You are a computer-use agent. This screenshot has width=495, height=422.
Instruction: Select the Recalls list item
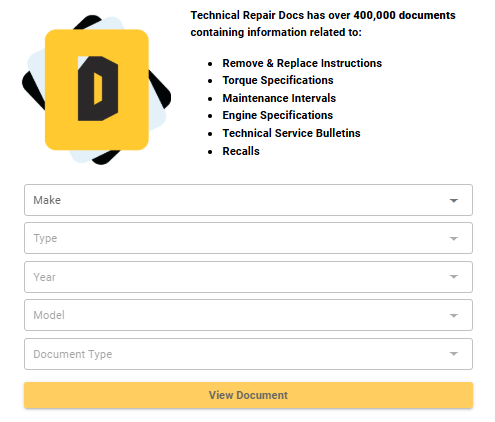[x=241, y=151]
